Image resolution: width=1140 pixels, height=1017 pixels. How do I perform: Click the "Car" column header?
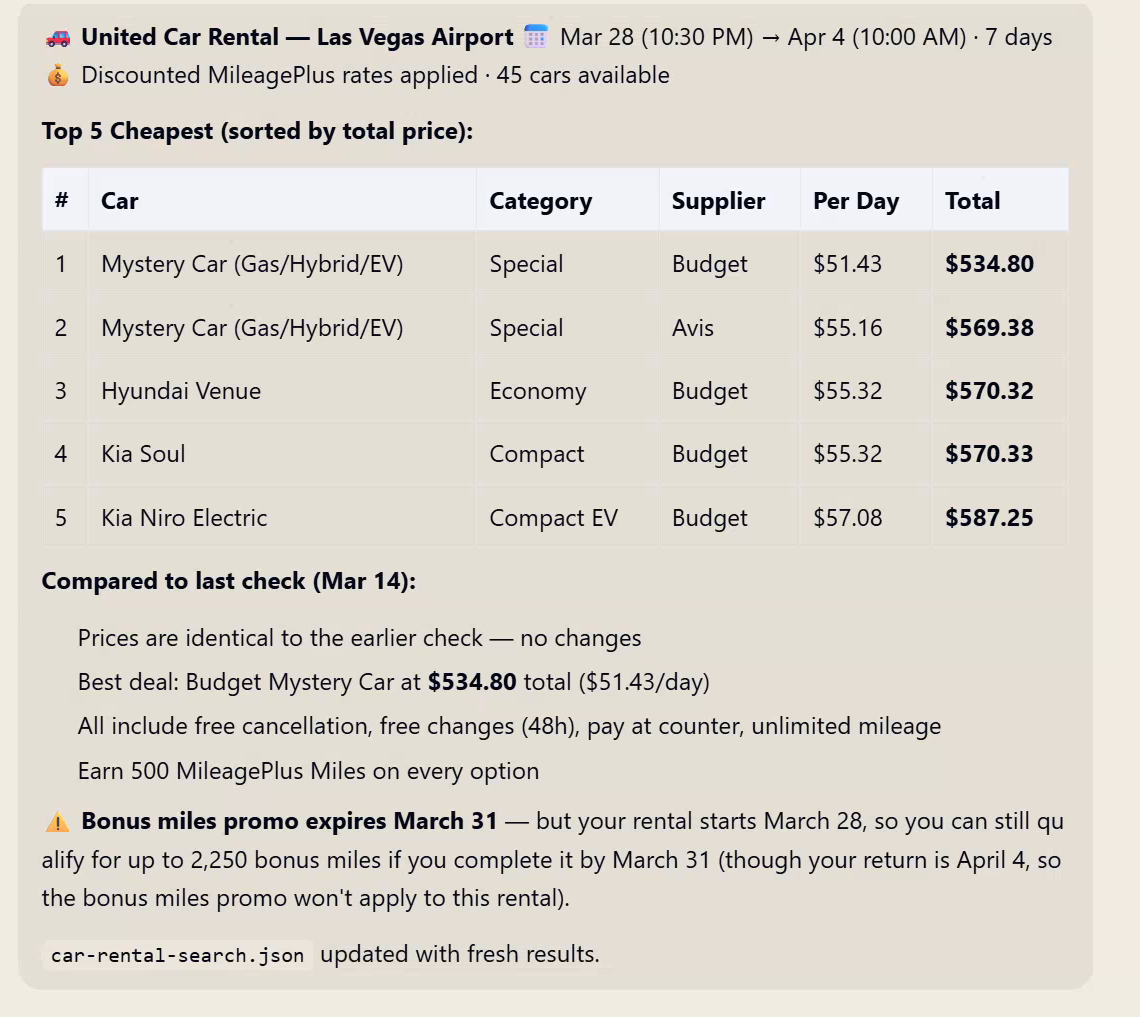click(119, 201)
